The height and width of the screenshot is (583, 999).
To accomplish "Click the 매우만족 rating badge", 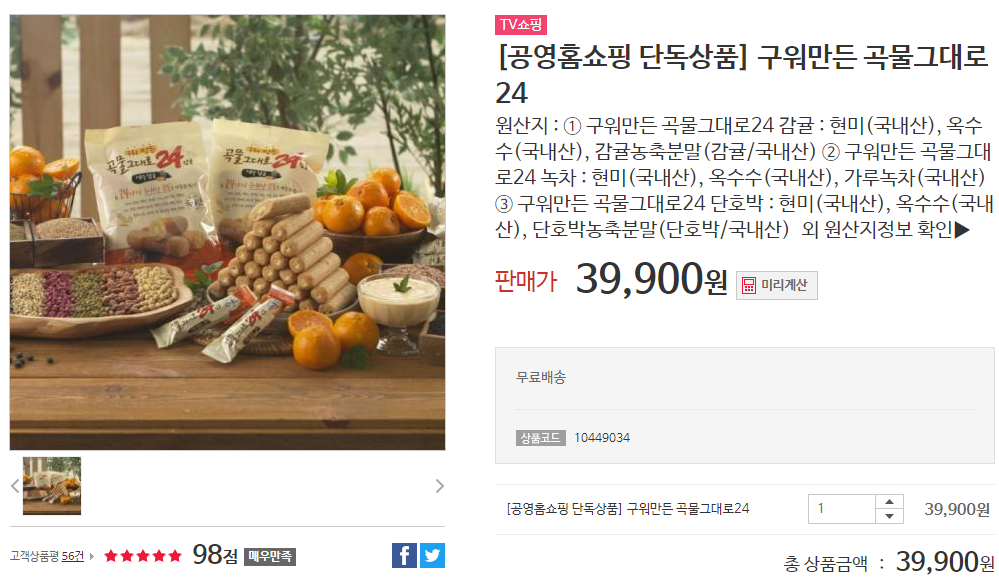I will [270, 556].
